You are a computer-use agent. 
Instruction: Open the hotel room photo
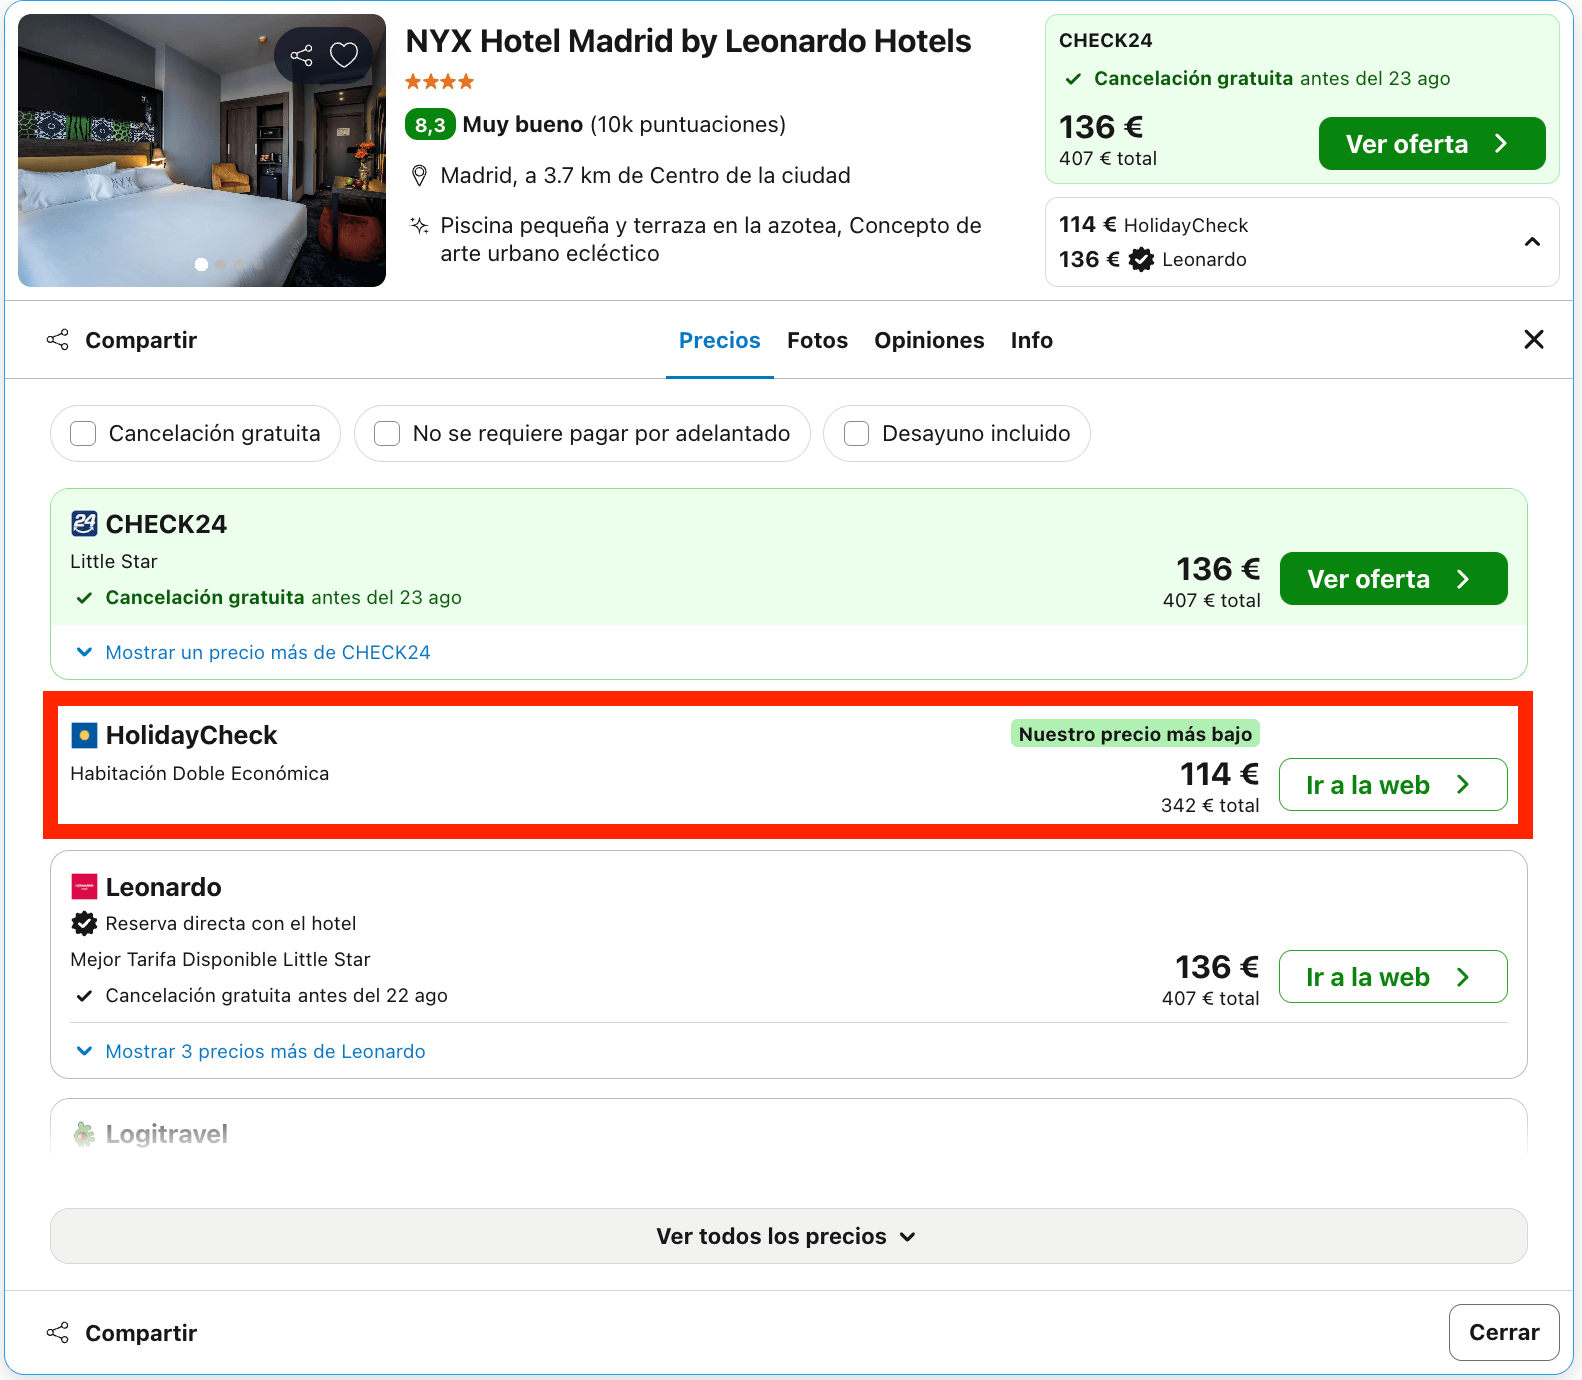pyautogui.click(x=202, y=151)
